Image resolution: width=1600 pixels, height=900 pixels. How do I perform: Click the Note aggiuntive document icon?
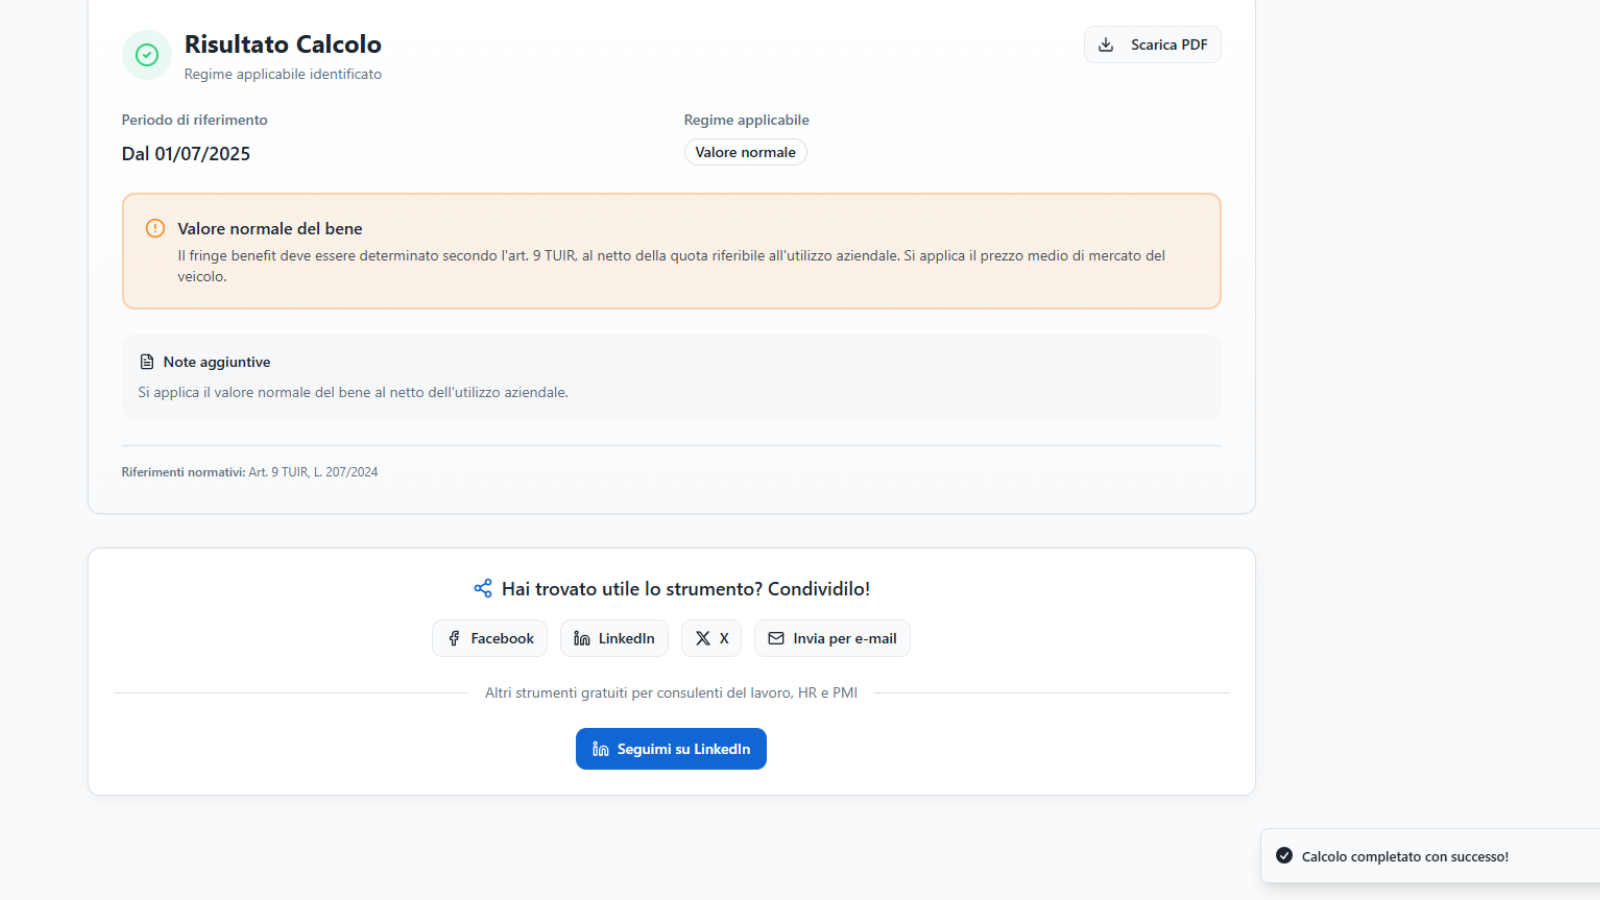click(147, 362)
